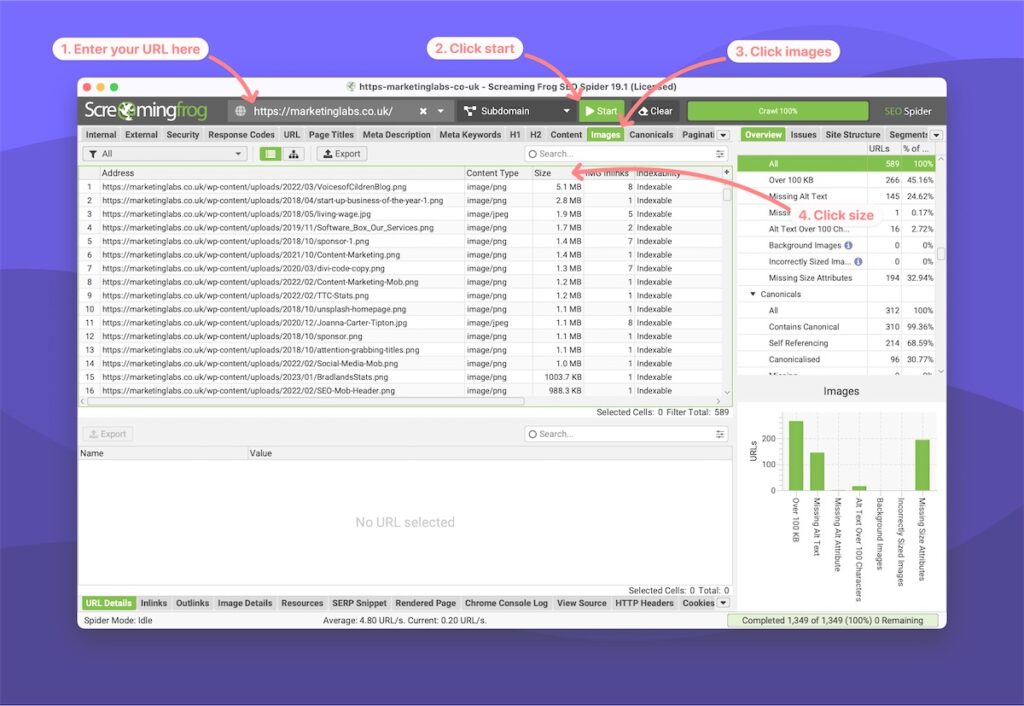
Task: Click the Missing Size Attributes chart bar
Action: (922, 465)
